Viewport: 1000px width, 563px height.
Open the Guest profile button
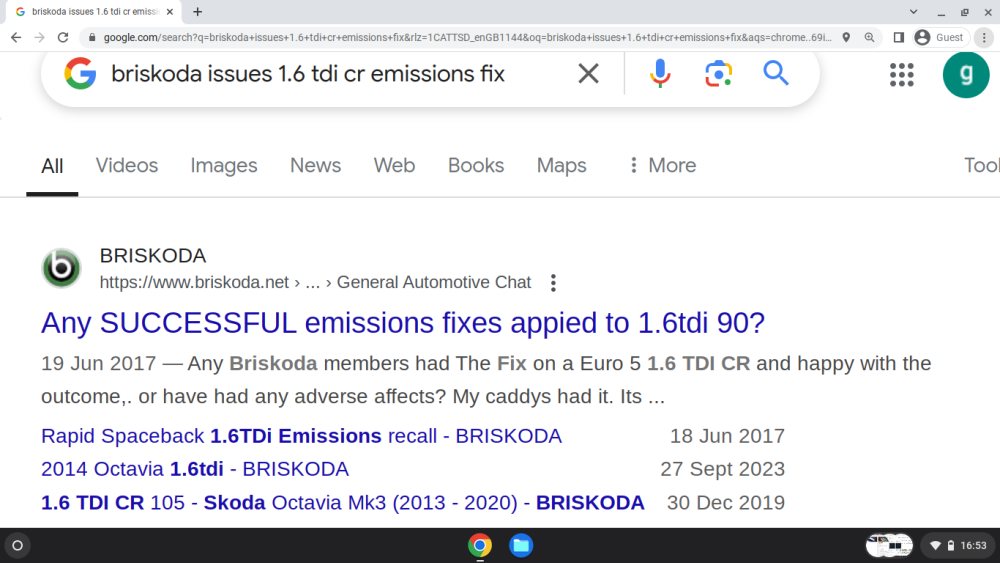[x=940, y=38]
